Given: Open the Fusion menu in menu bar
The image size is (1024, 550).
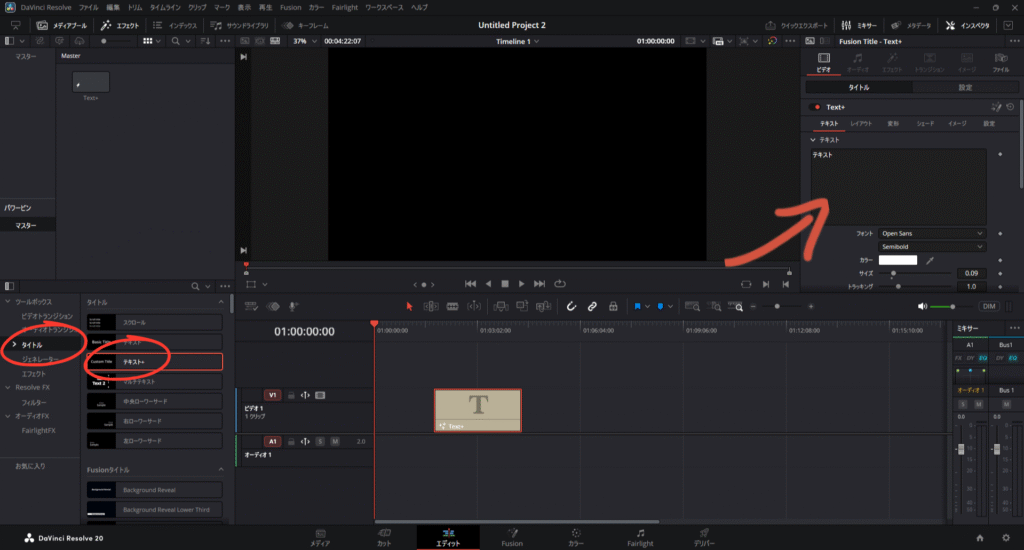Looking at the screenshot, I should 290,7.
